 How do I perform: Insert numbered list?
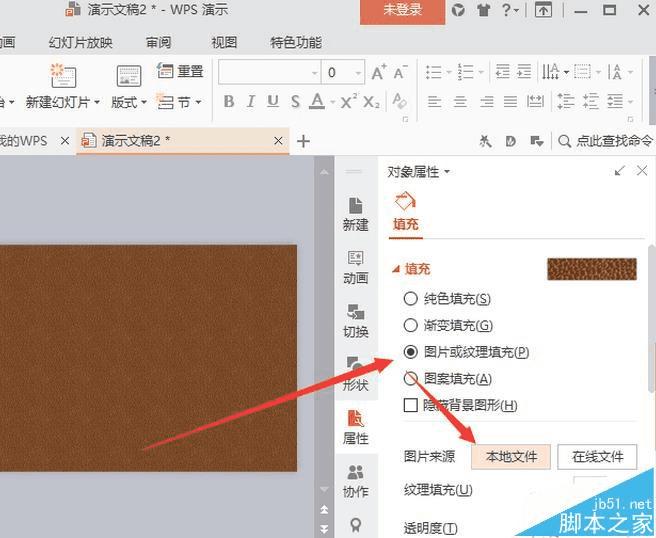465,72
